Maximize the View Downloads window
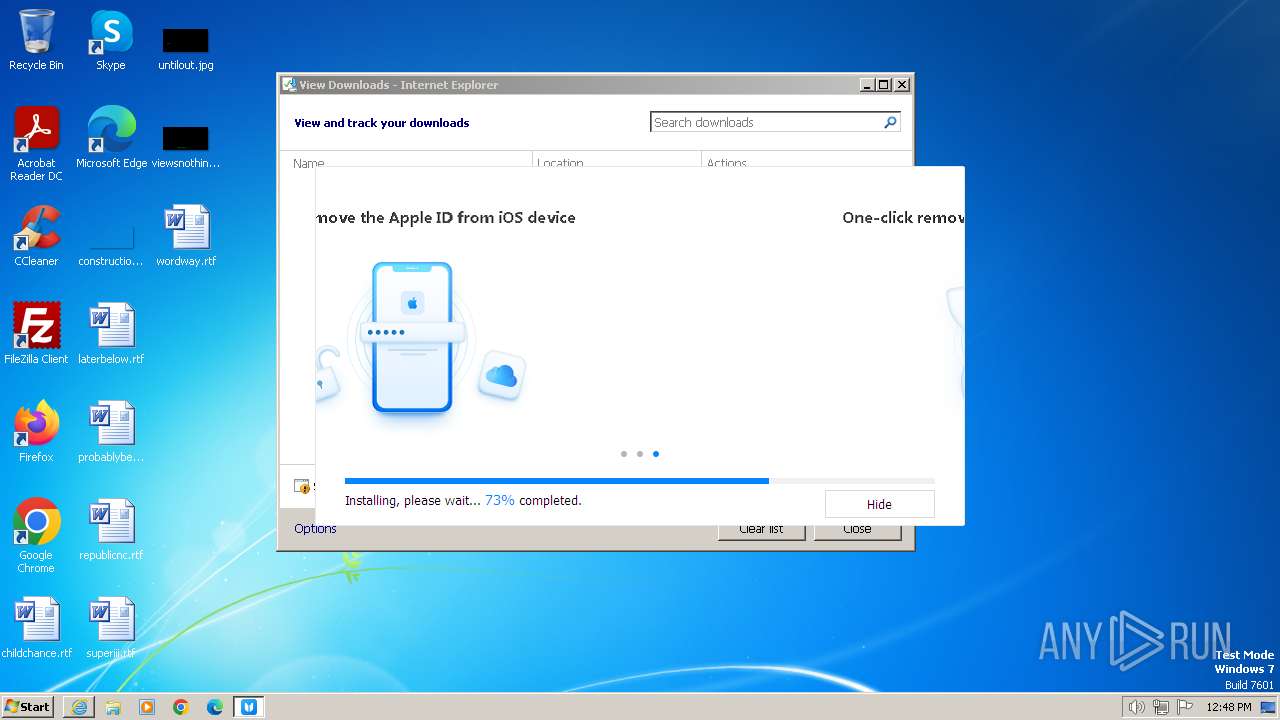The width and height of the screenshot is (1280, 720). tap(884, 85)
